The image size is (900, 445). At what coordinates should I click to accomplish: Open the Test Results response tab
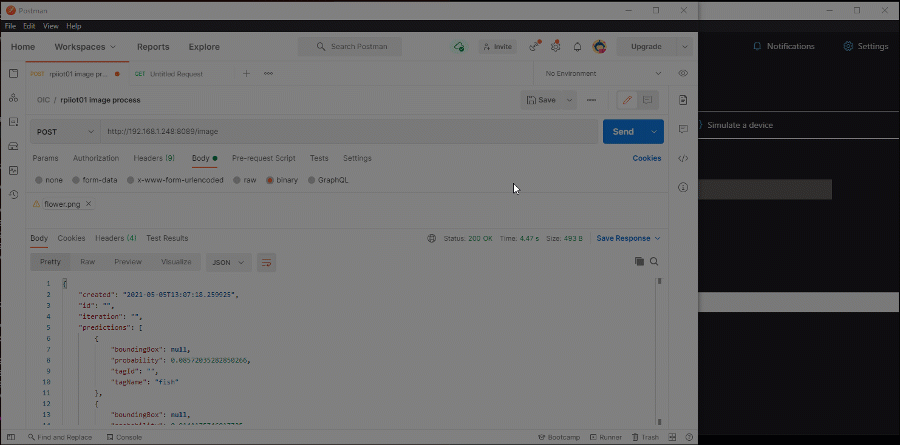point(167,238)
